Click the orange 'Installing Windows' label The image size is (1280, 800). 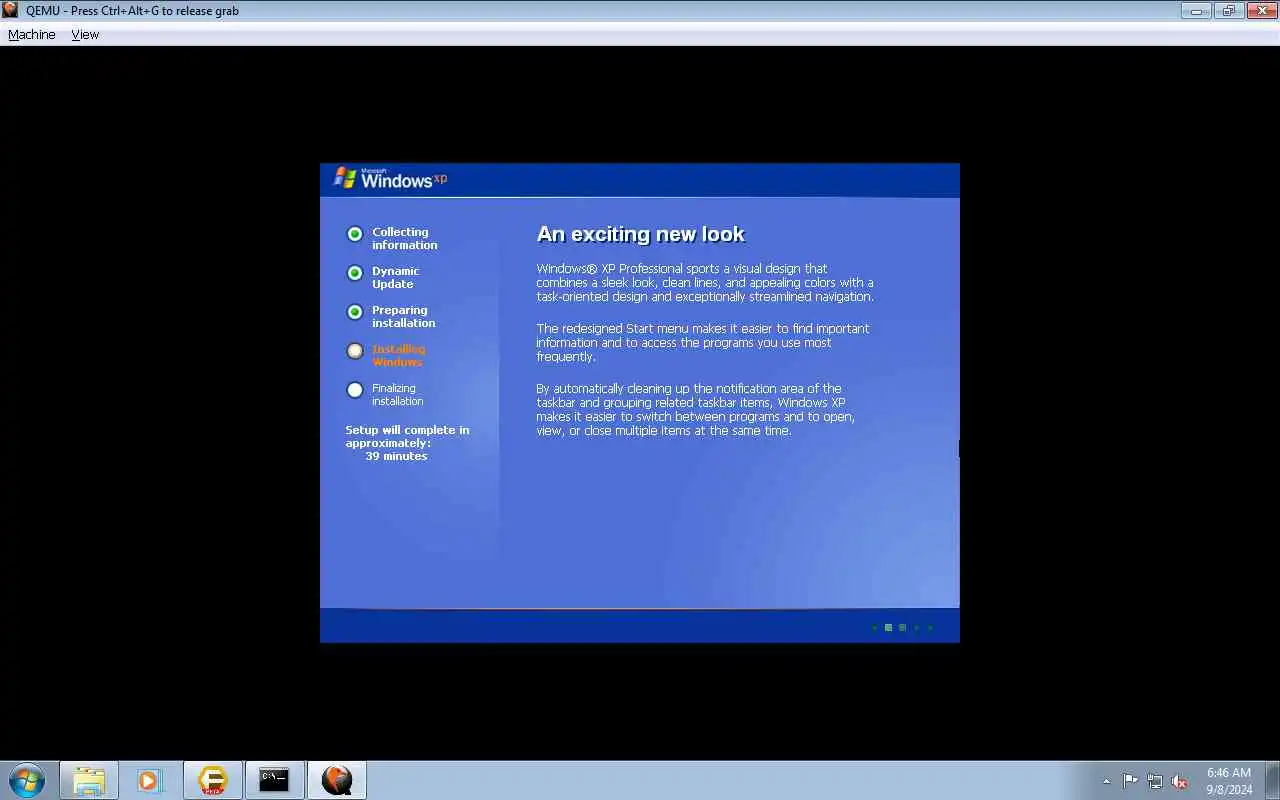(x=399, y=355)
